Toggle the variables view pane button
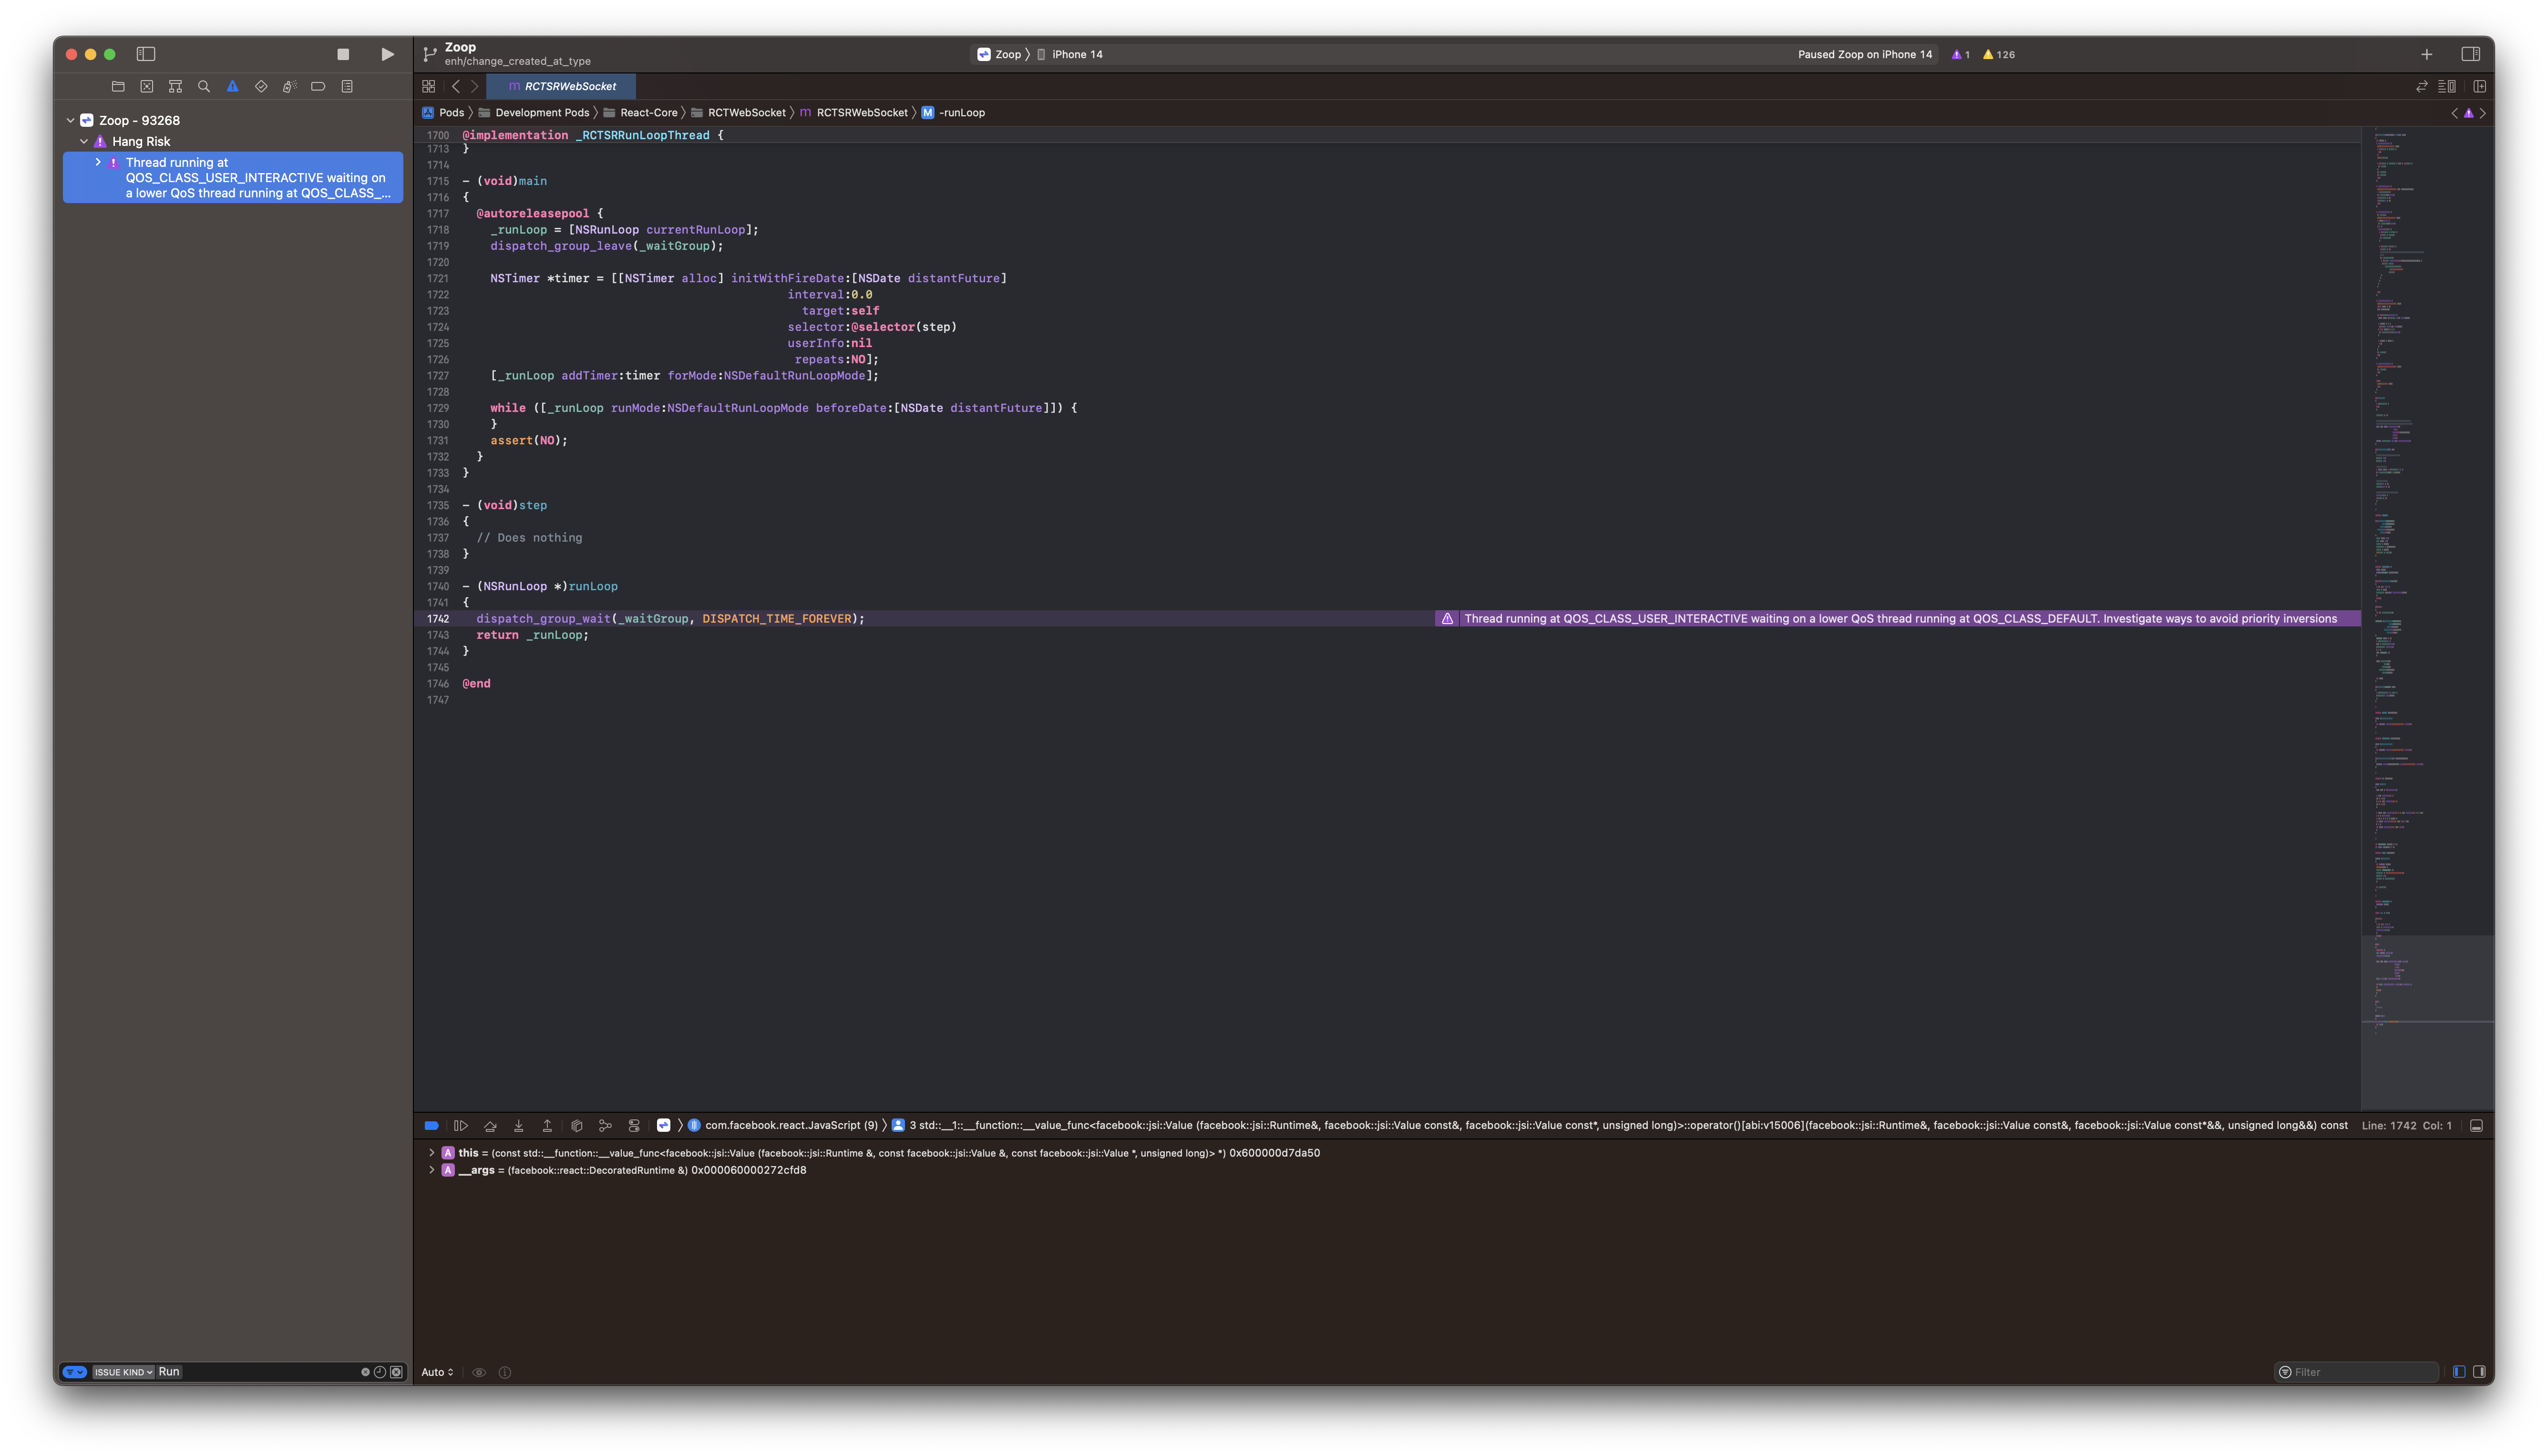This screenshot has width=2548, height=1456. coord(2459,1371)
